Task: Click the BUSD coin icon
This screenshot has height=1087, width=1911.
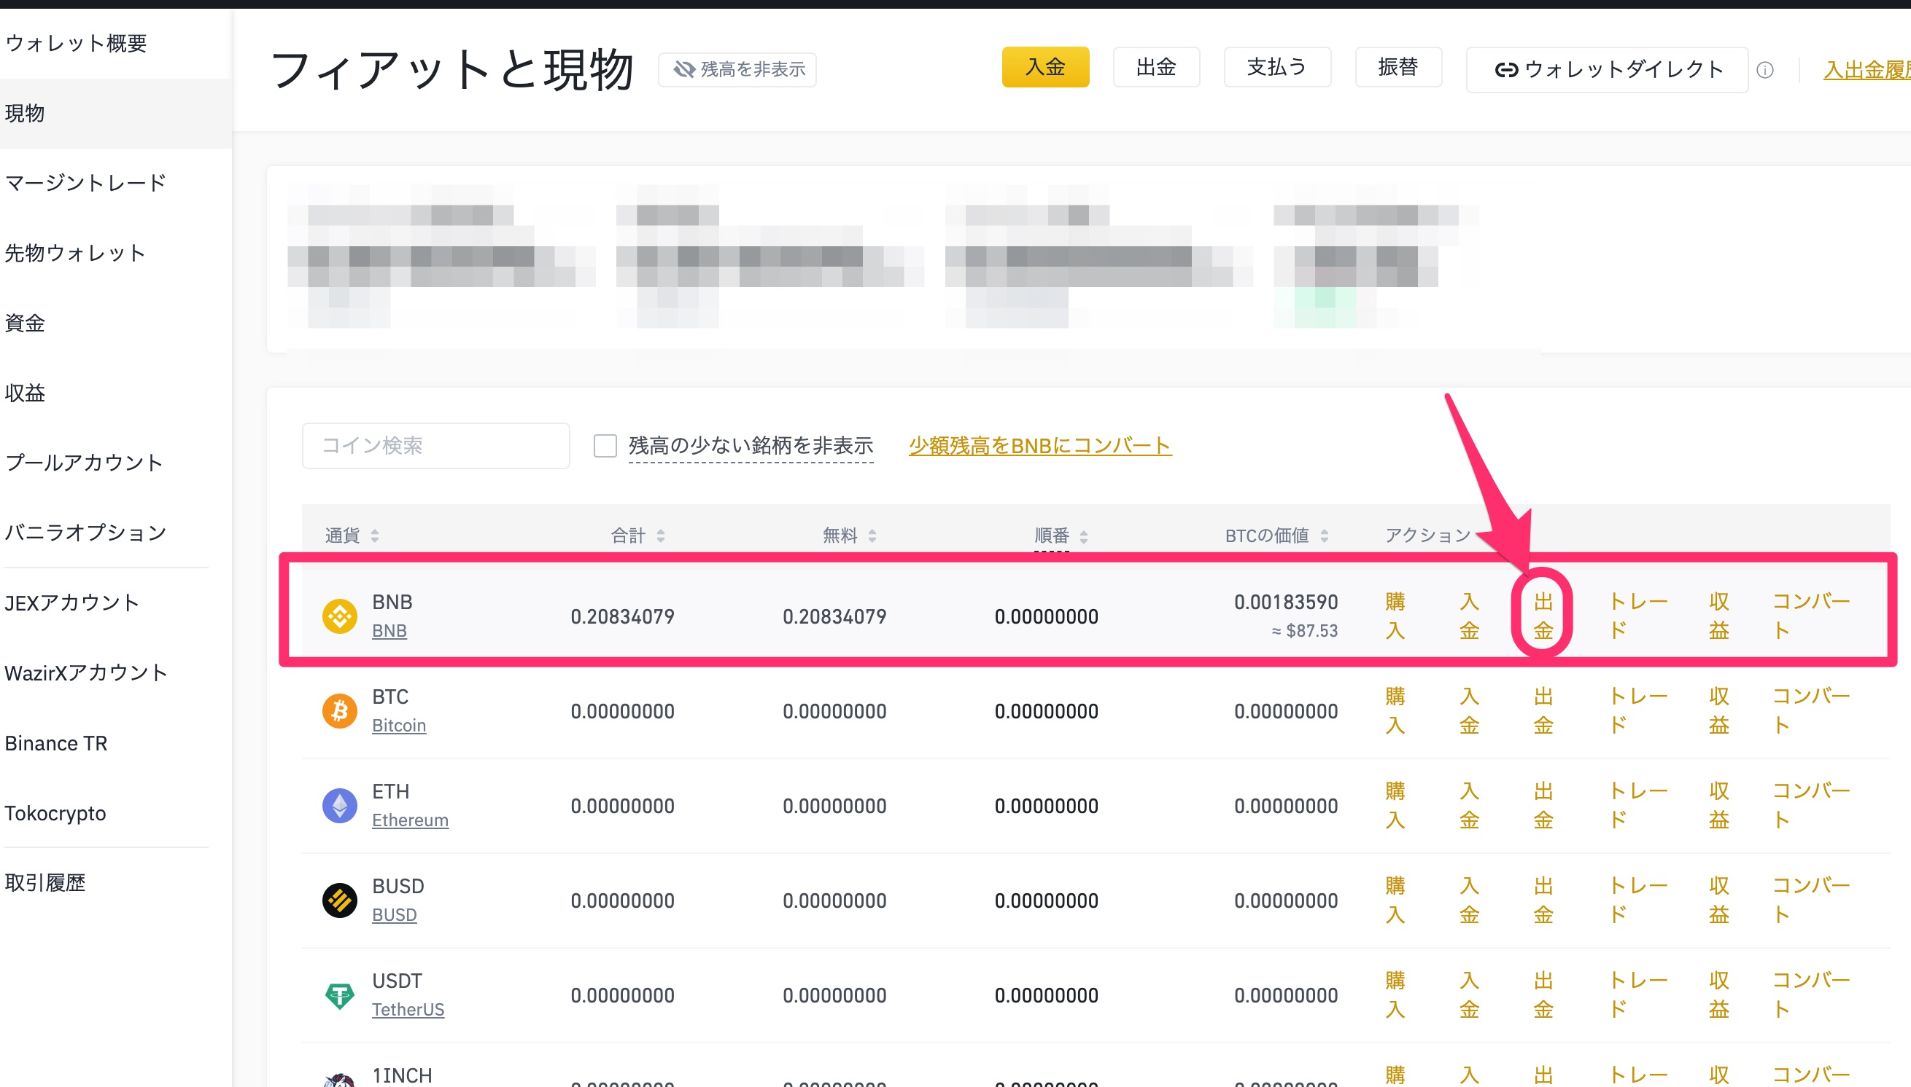Action: point(340,901)
